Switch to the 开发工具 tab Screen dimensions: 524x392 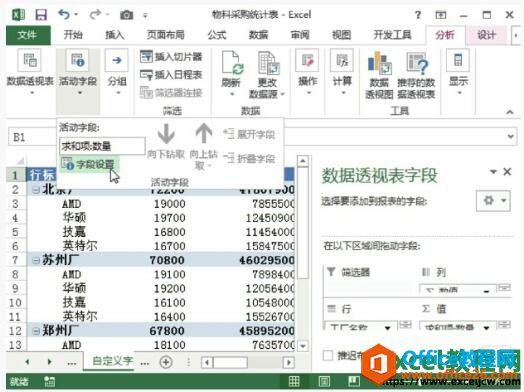[x=392, y=35]
